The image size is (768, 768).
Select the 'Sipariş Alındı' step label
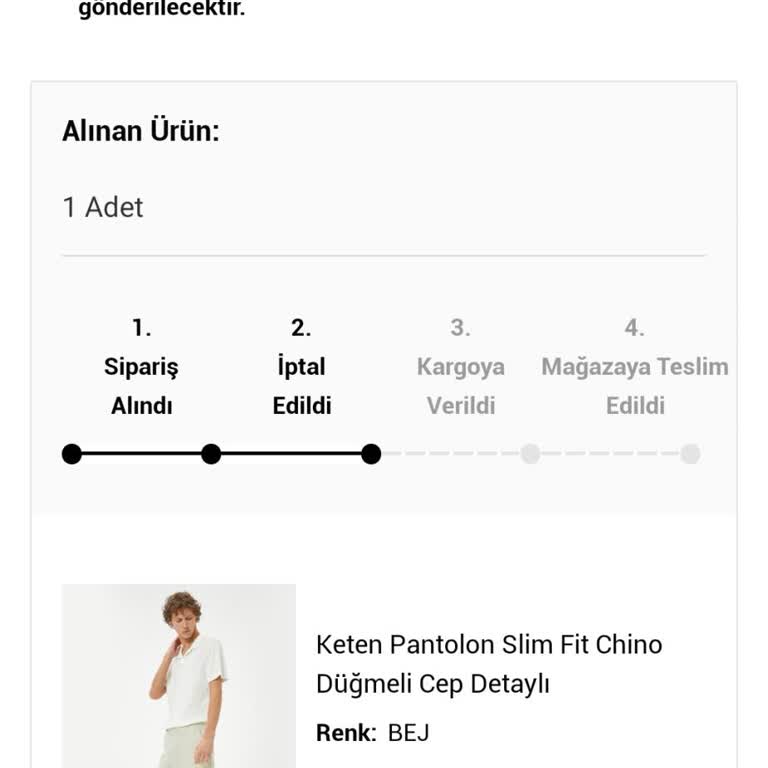pos(141,386)
